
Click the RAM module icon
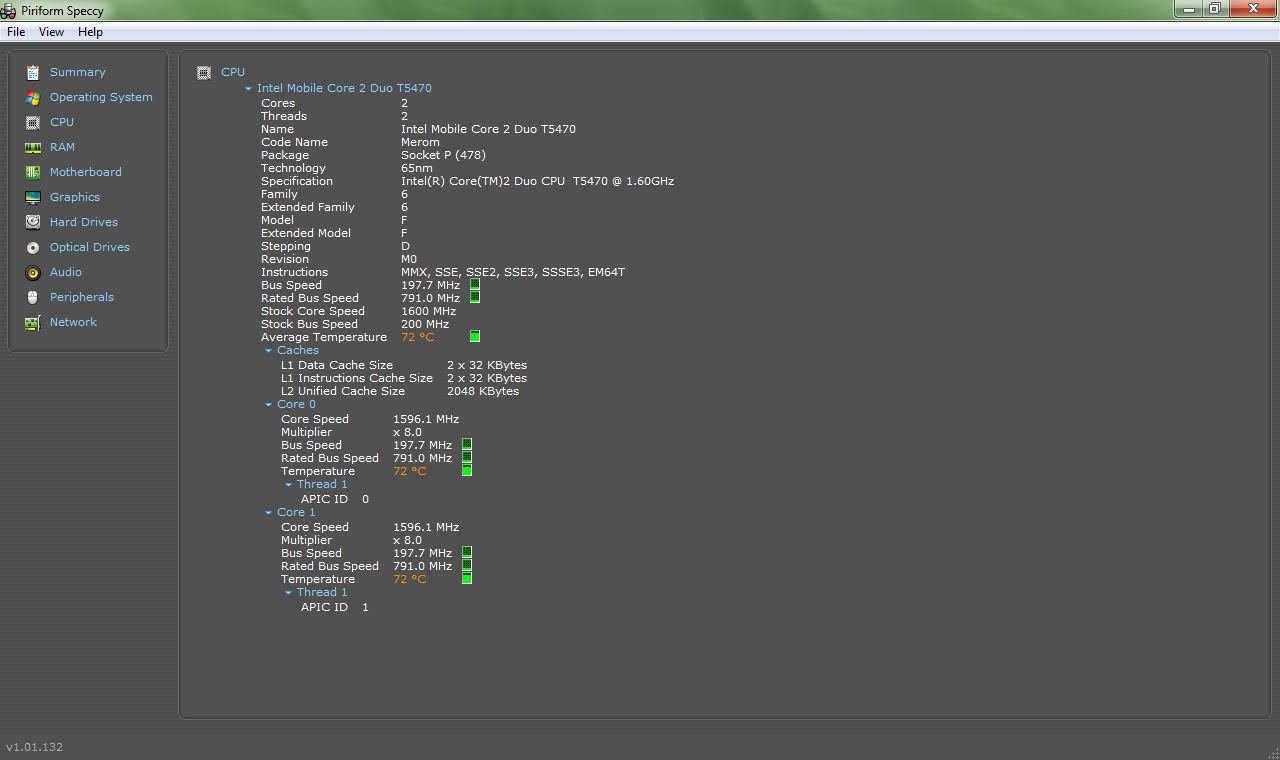[33, 147]
